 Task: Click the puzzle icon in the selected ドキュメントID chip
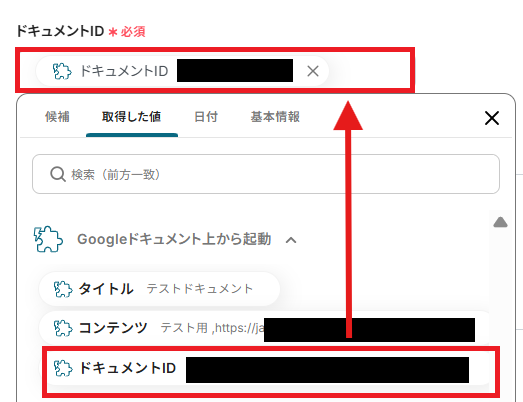[x=62, y=71]
